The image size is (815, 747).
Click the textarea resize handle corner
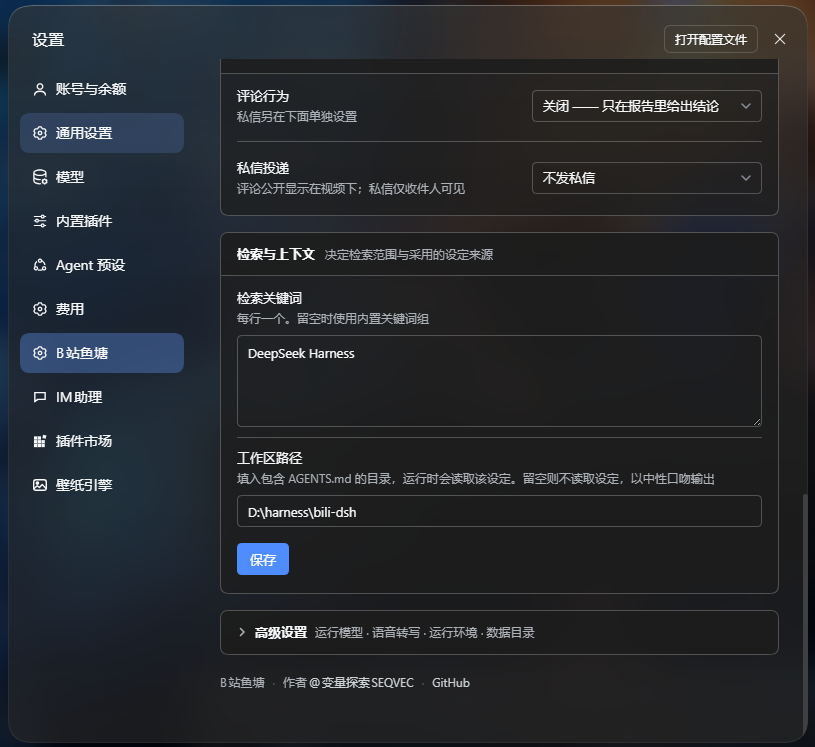click(x=757, y=422)
